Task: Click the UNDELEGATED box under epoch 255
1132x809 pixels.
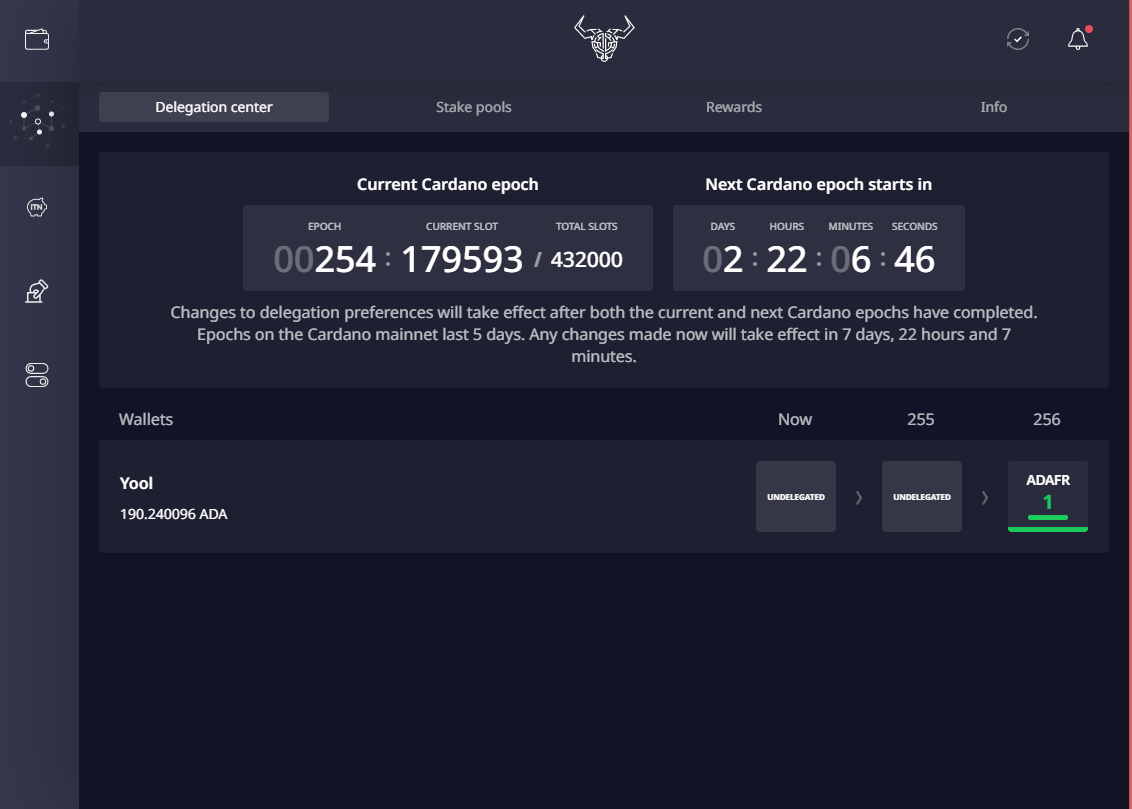Action: tap(922, 497)
